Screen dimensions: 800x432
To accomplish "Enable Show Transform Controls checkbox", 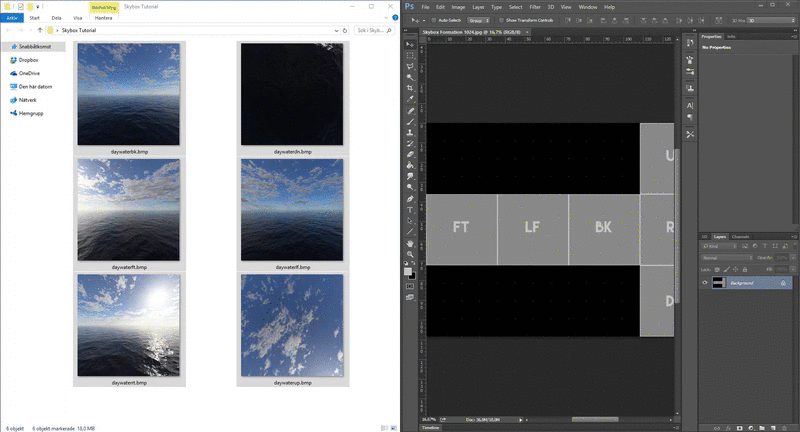I will (501, 20).
